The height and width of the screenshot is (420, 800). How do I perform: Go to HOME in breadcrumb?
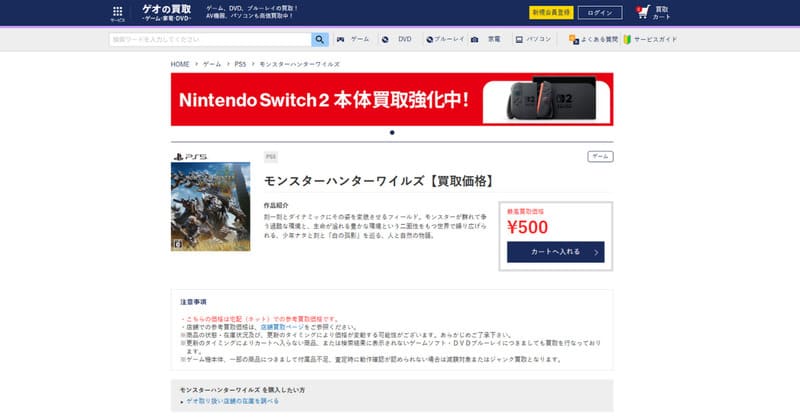[180, 64]
